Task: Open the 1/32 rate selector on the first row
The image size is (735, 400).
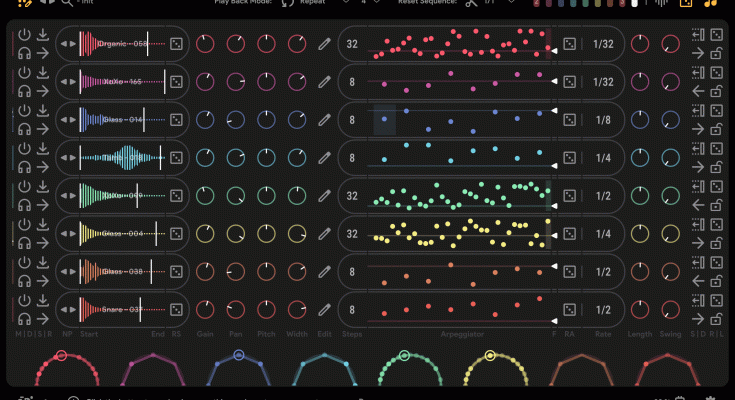Action: [x=603, y=44]
